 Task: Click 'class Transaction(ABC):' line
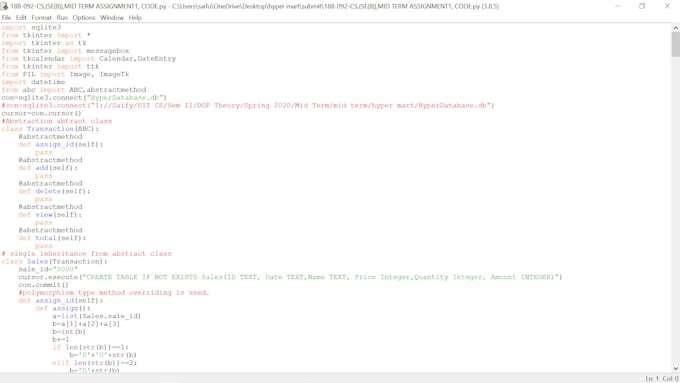50,129
